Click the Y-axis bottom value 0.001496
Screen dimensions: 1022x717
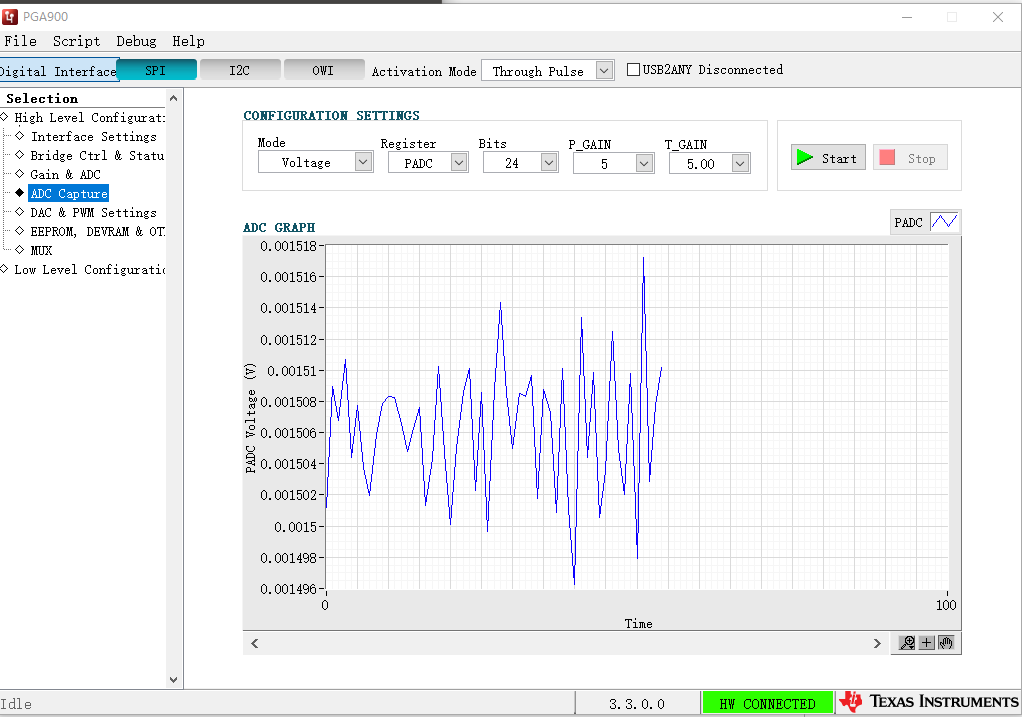coord(288,589)
